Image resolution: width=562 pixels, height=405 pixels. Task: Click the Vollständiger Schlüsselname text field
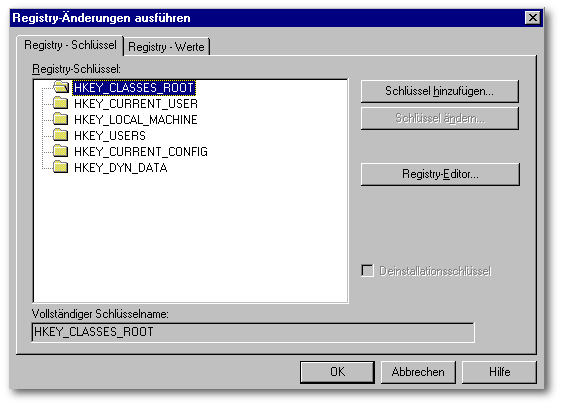(x=253, y=332)
